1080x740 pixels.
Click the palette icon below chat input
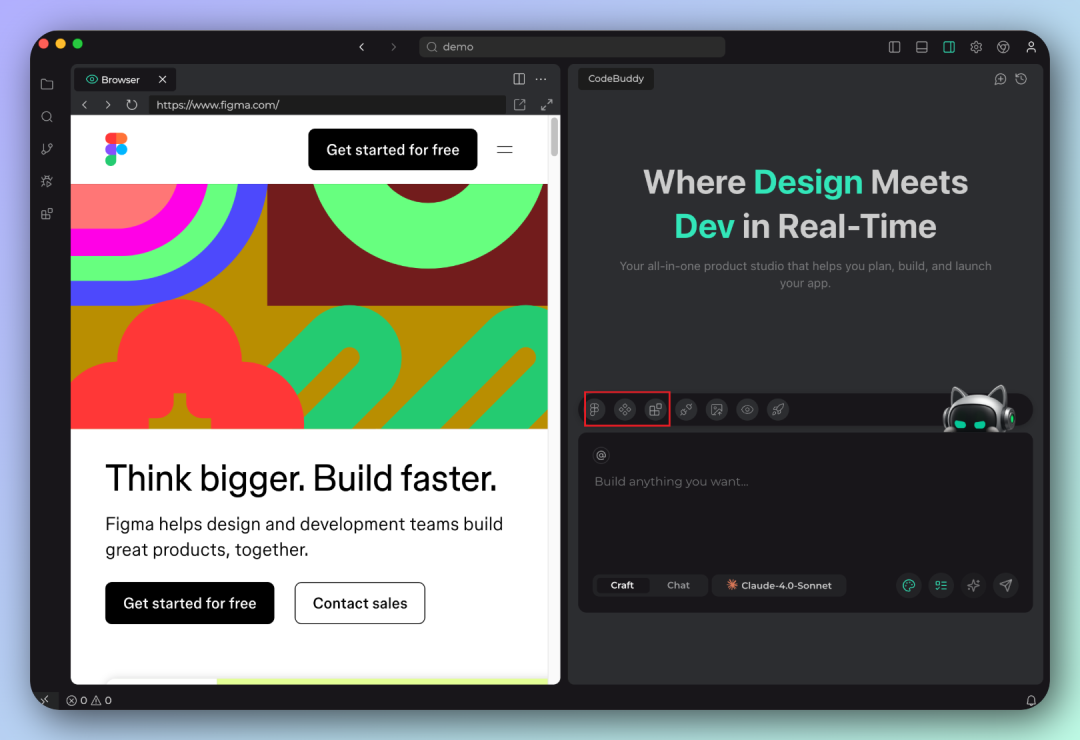909,586
